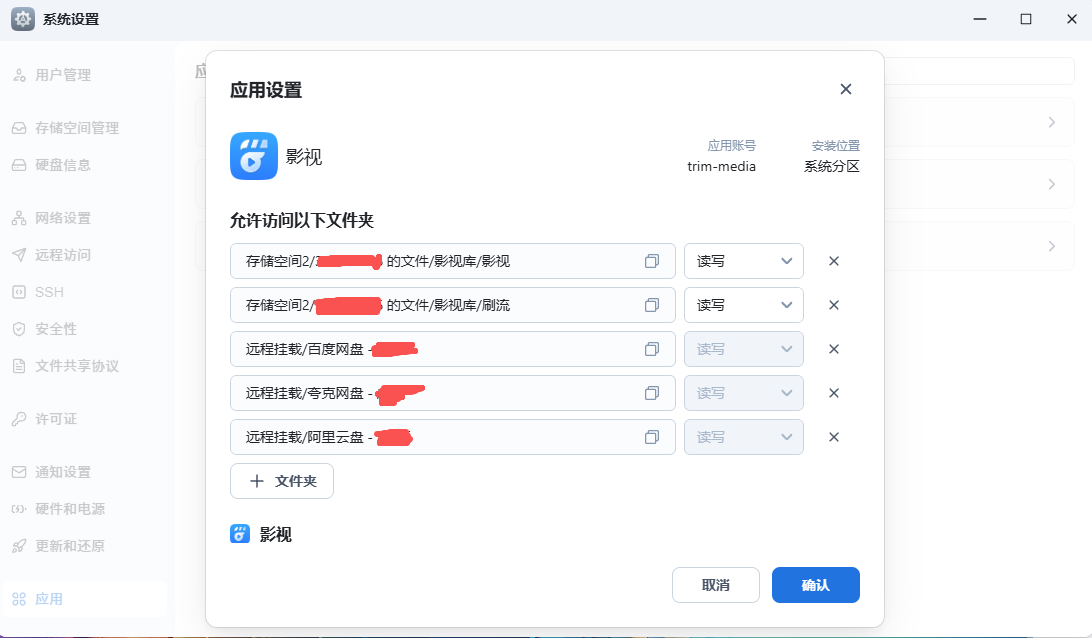Open 读写 permission dropdown for 影视库/刷流
Viewport: 1092px width, 638px height.
(x=744, y=305)
